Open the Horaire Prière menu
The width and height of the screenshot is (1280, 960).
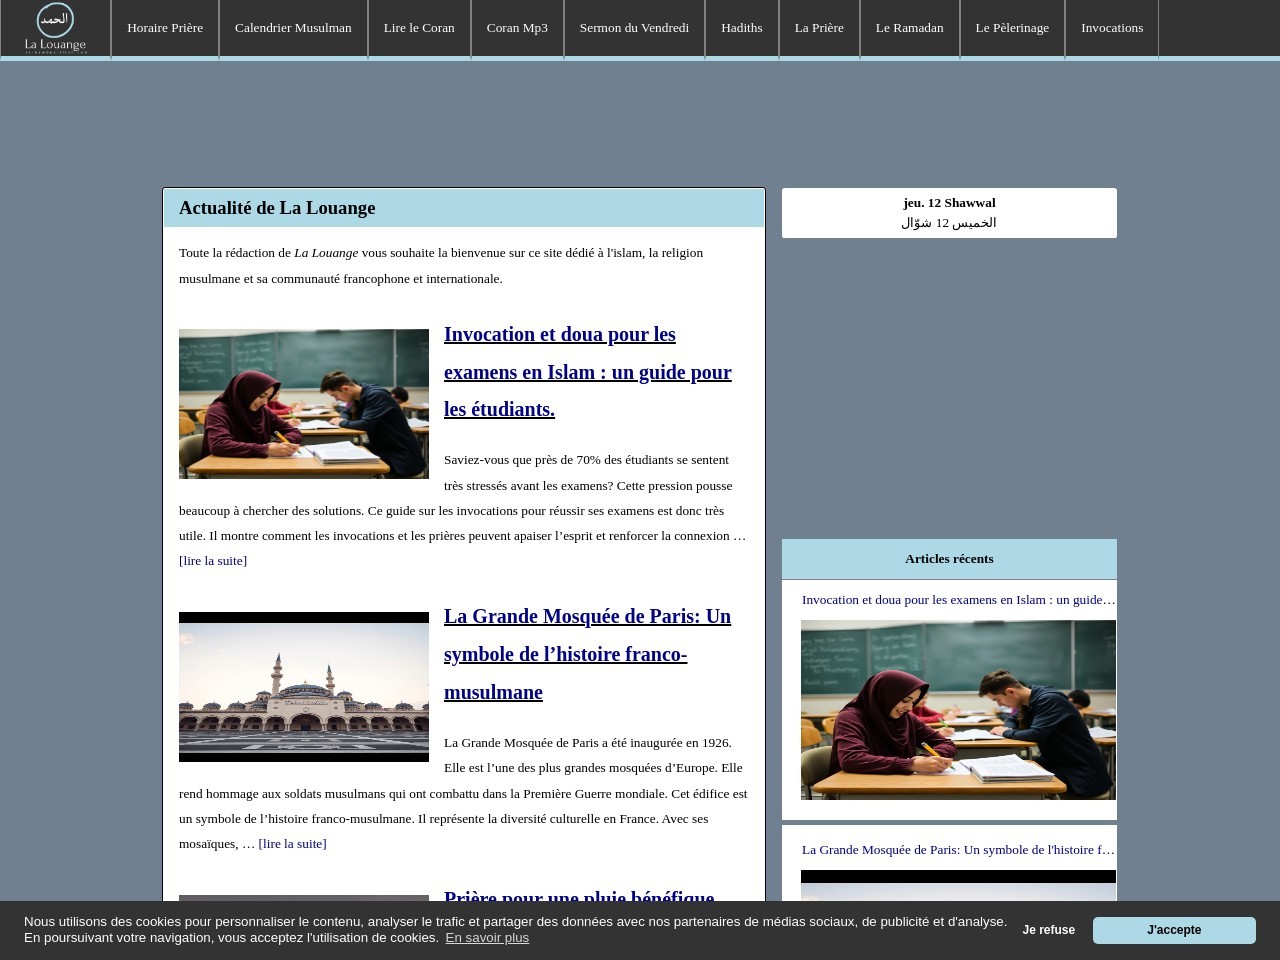[x=165, y=28]
